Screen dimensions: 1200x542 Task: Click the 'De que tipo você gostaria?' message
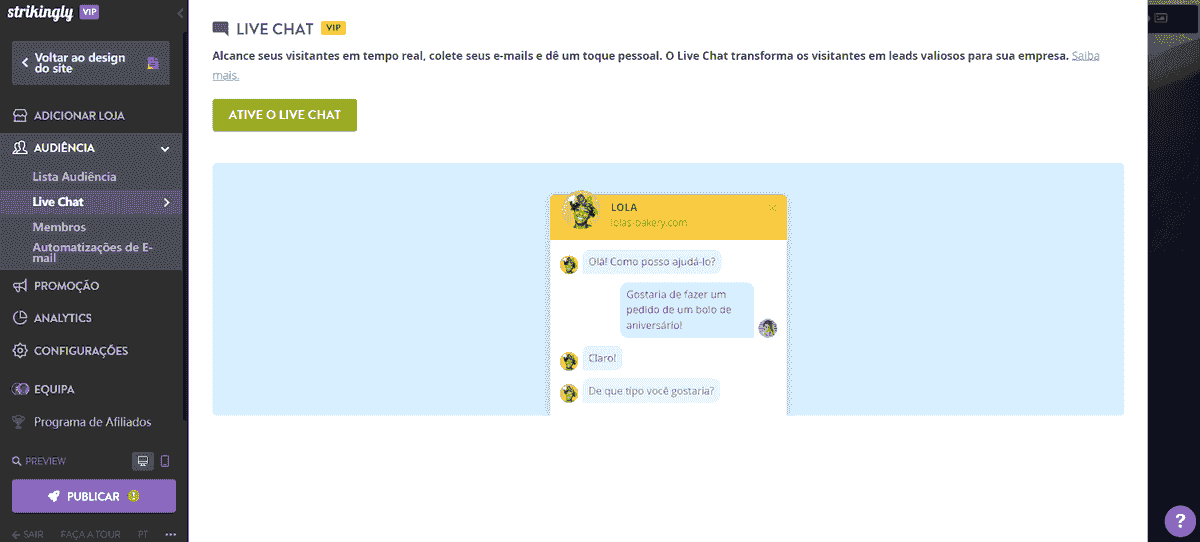[651, 391]
